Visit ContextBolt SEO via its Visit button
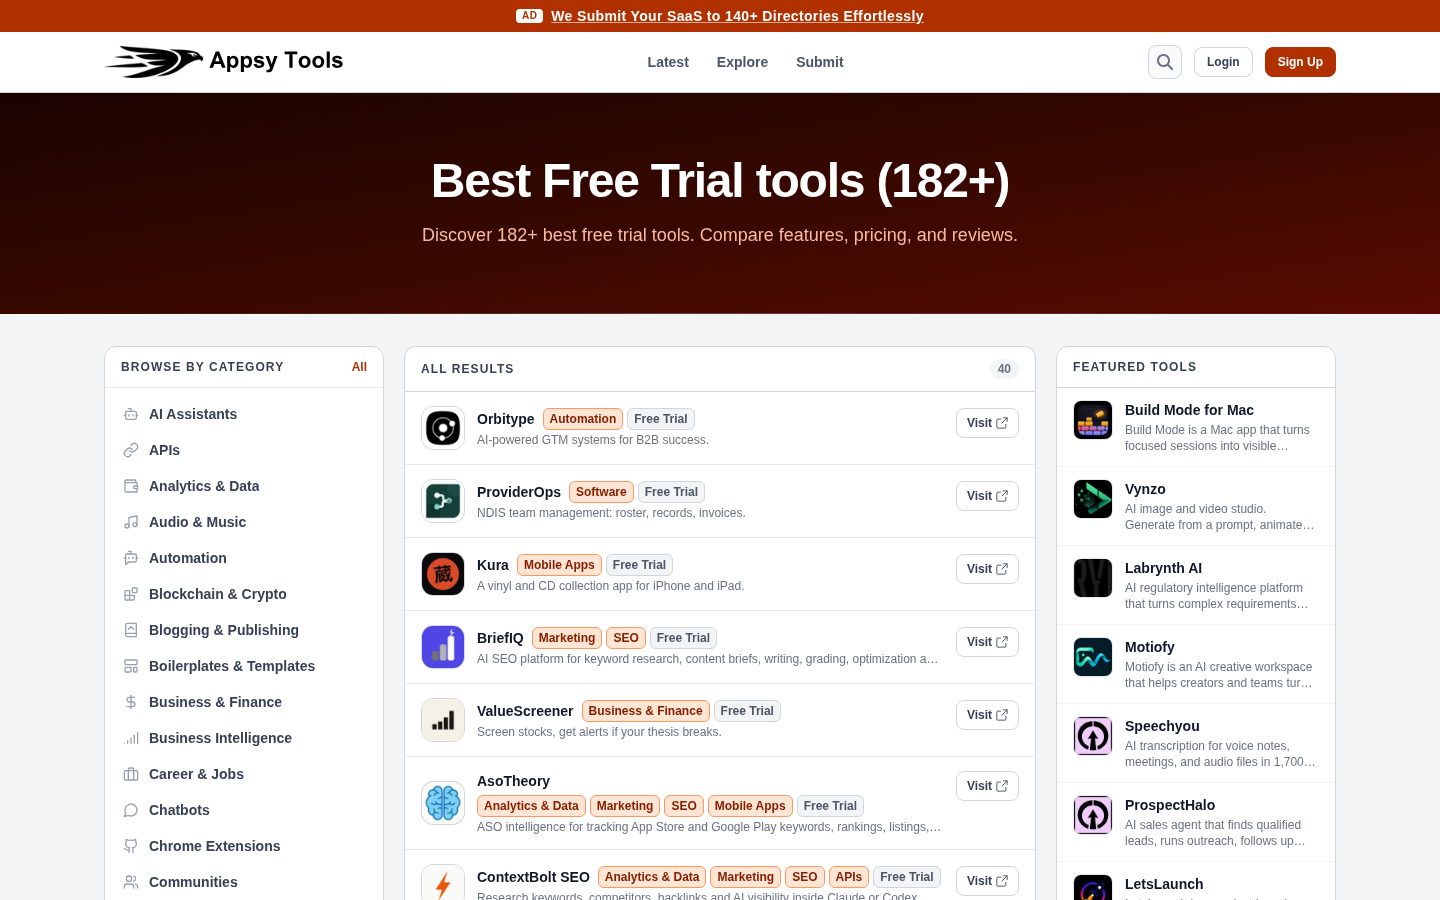The width and height of the screenshot is (1440, 900). (987, 881)
